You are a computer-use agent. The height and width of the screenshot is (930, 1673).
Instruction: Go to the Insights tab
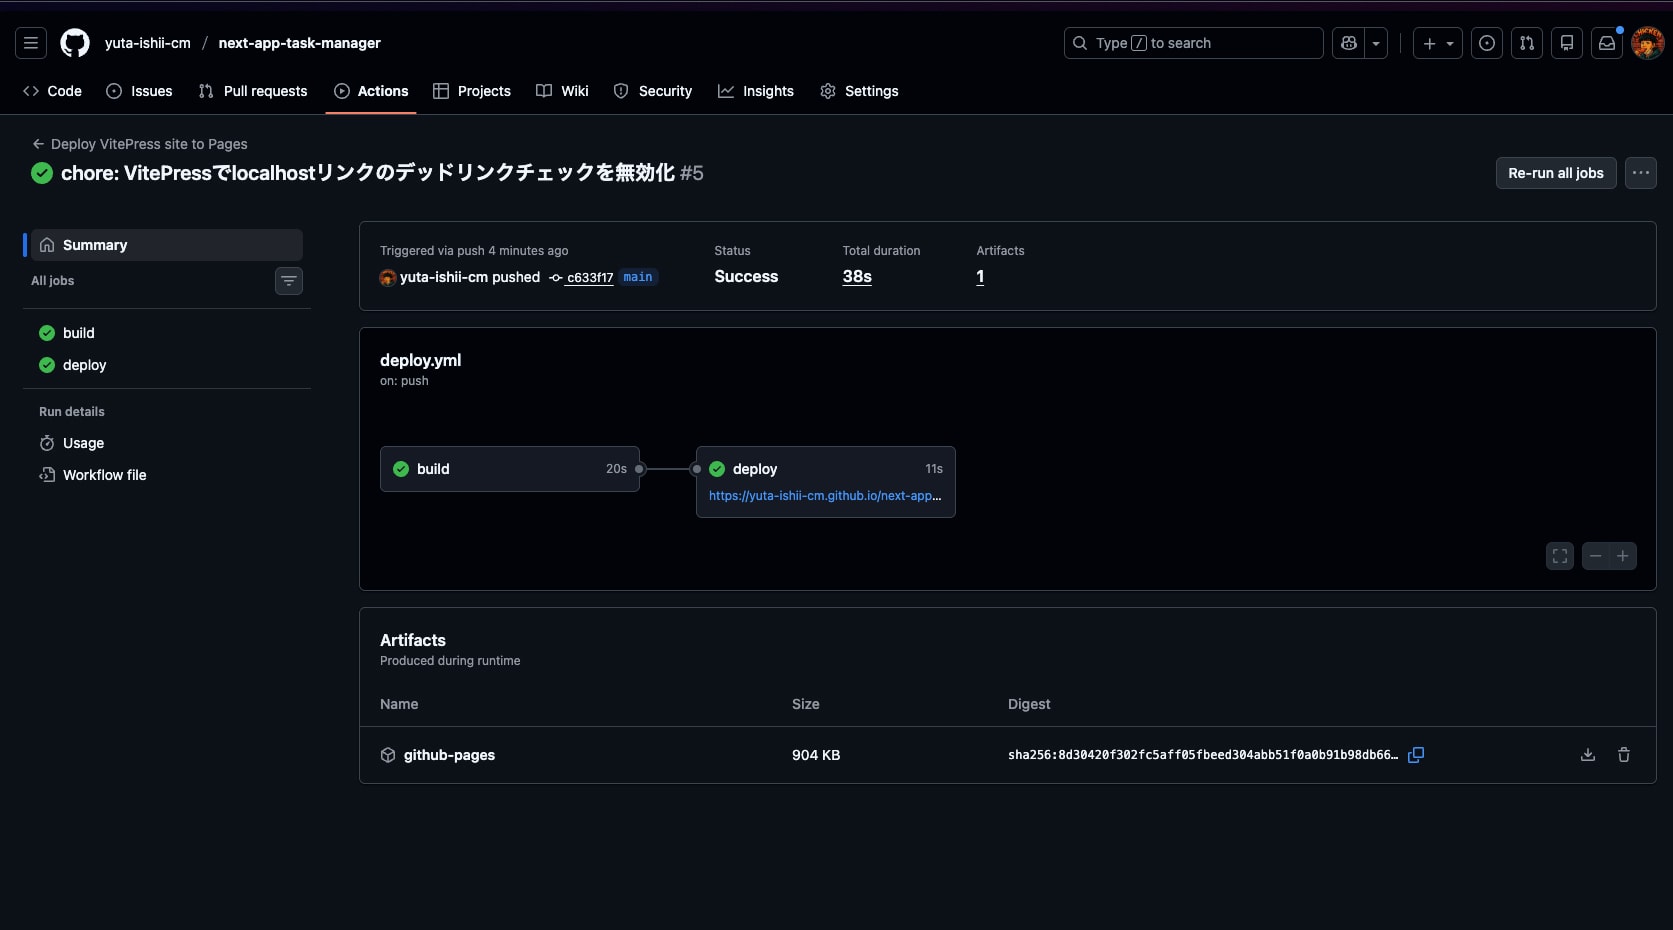tap(756, 91)
